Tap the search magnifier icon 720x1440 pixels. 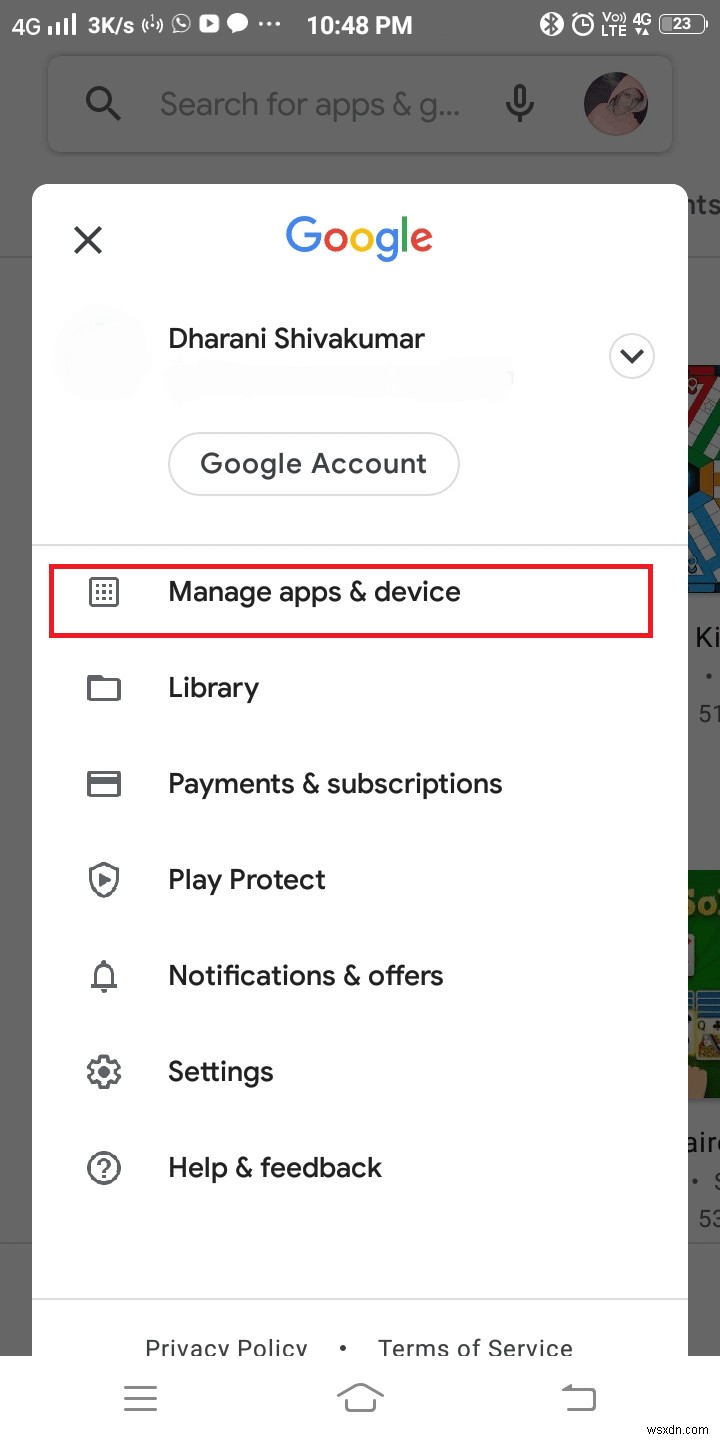(x=103, y=103)
